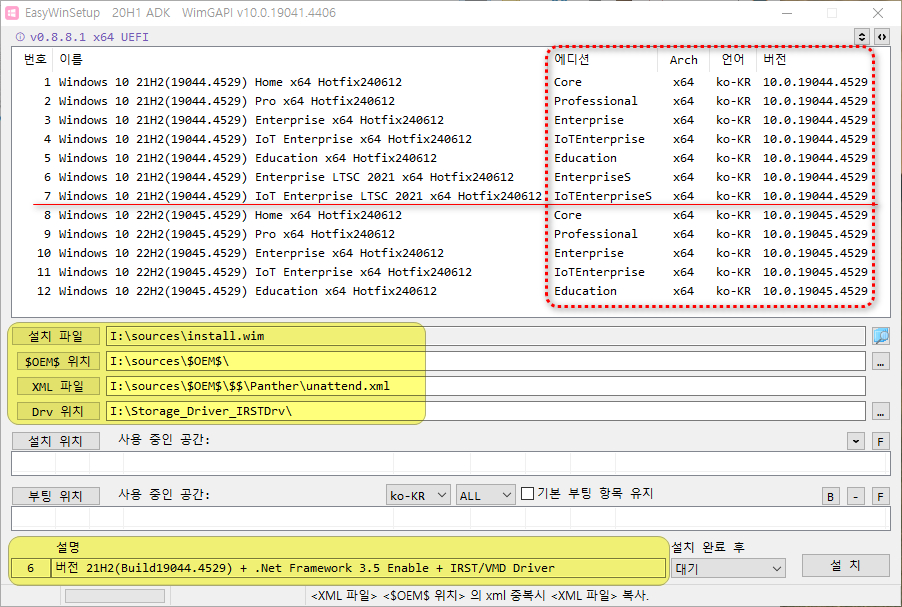Open the ko-KR language dropdown
Image resolution: width=902 pixels, height=607 pixels.
[418, 495]
